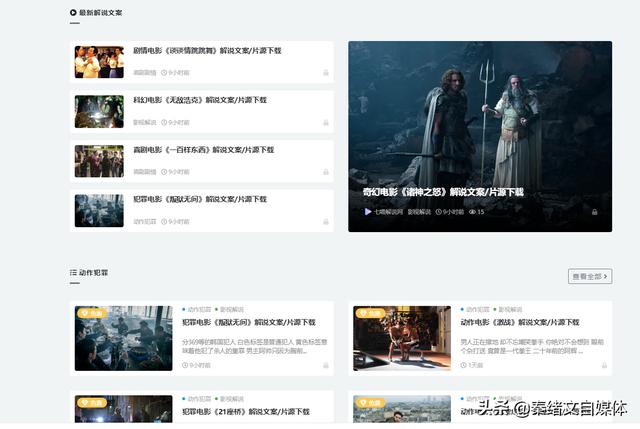The width and height of the screenshot is (640, 429).
Task: Click the lock icon in 无敌浩克 row
Action: click(x=326, y=122)
